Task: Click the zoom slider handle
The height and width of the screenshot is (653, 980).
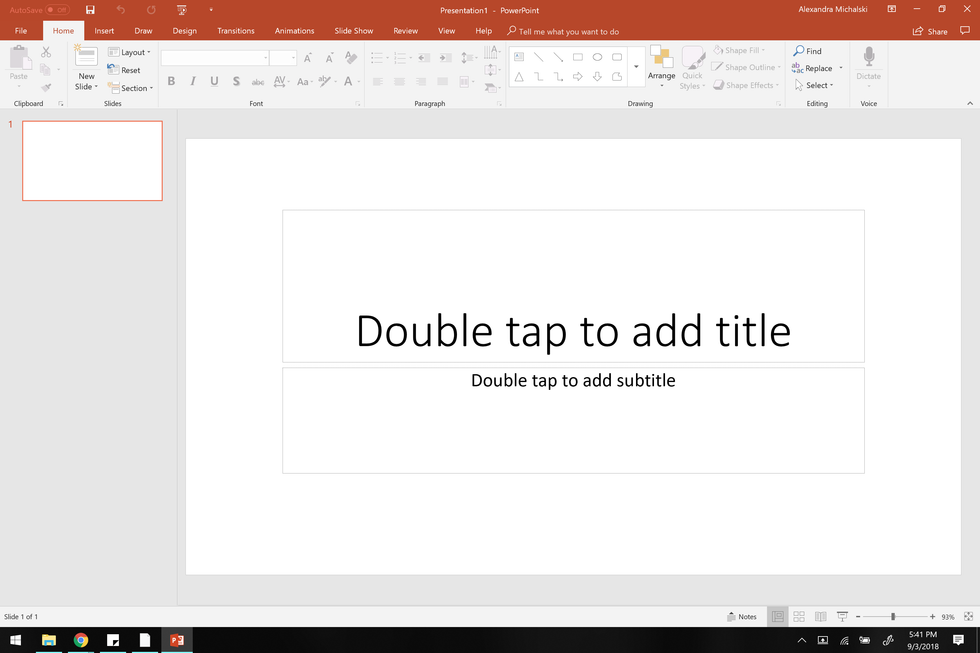Action: point(893,617)
